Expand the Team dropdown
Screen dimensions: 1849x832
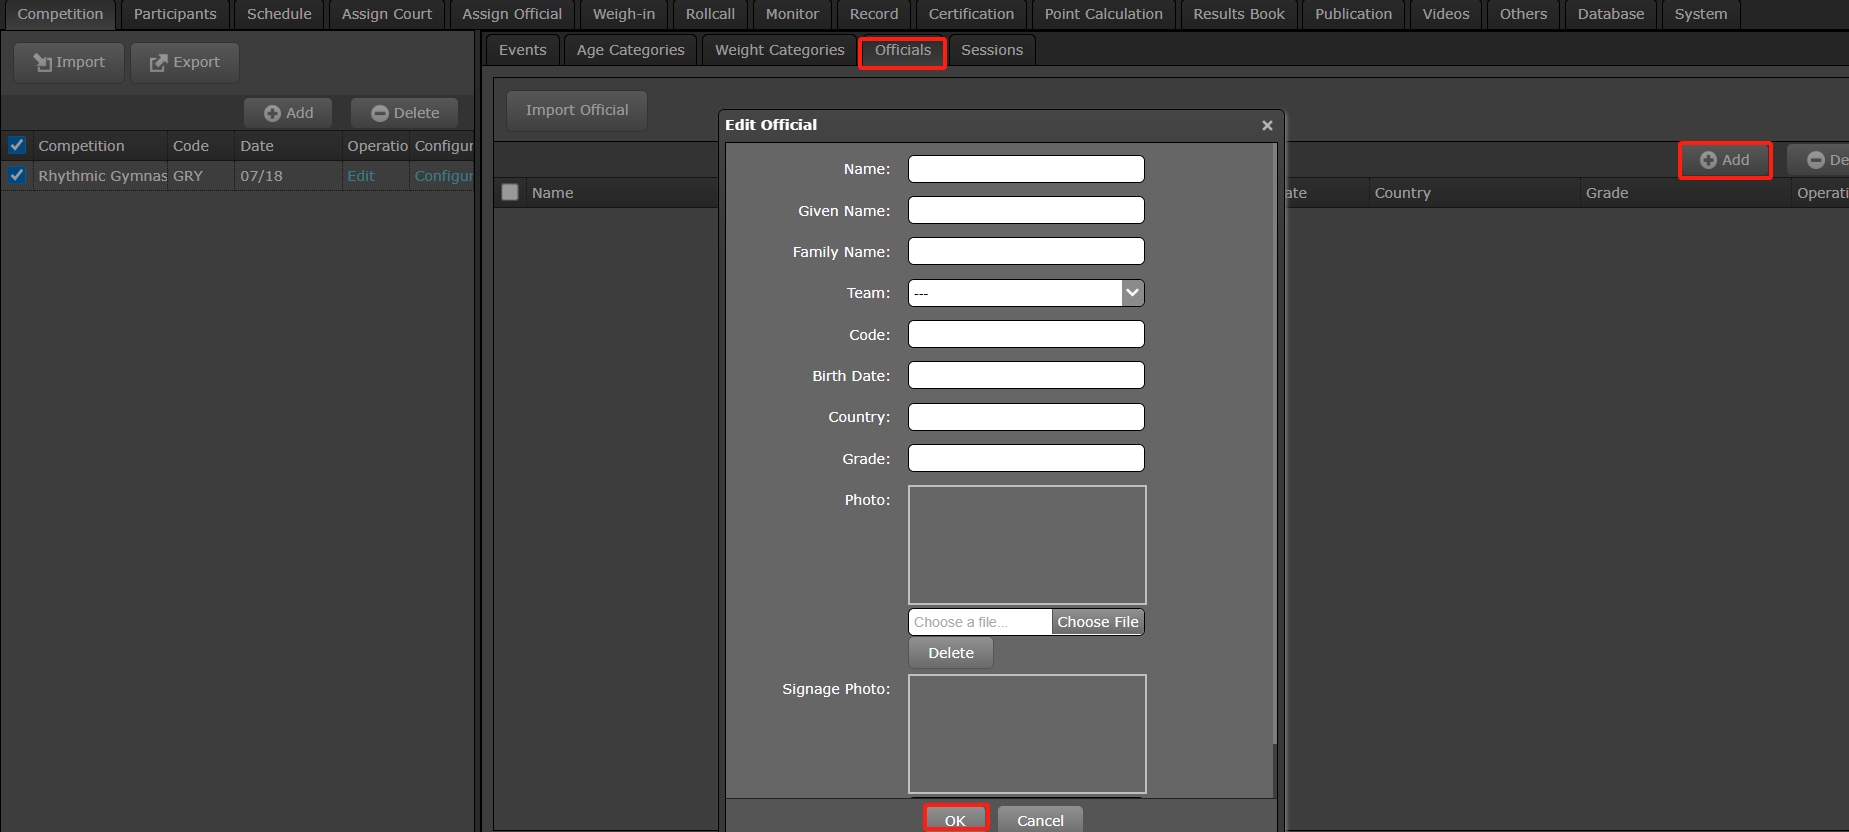(1132, 293)
